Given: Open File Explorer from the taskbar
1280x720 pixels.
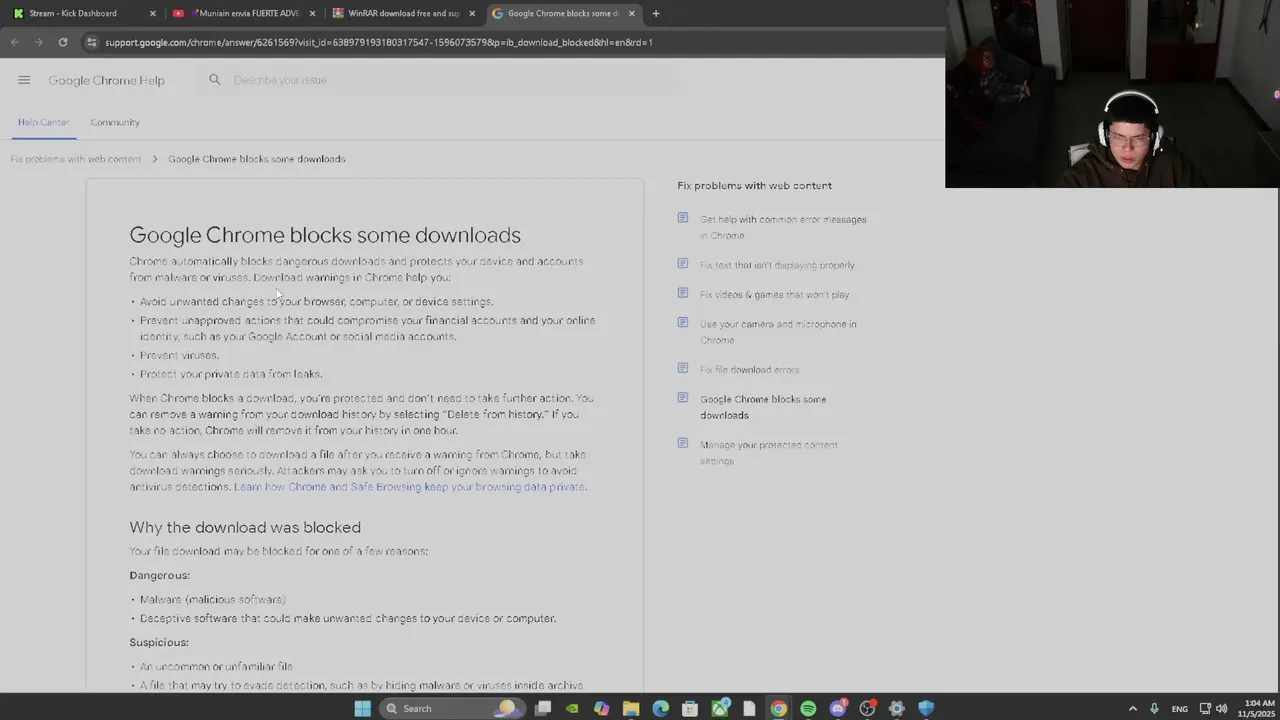Looking at the screenshot, I should [x=631, y=708].
